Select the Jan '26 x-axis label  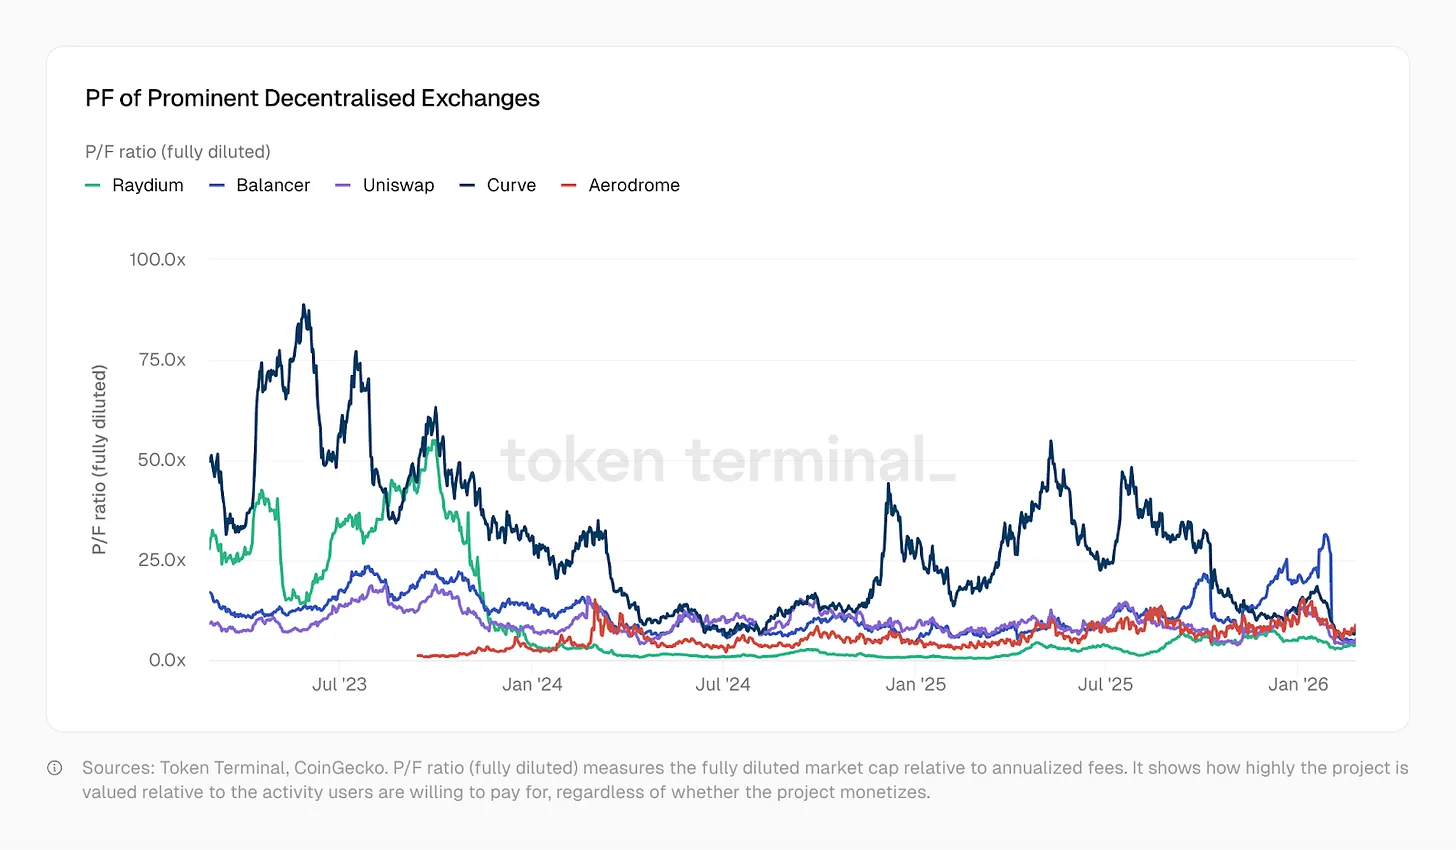1298,684
